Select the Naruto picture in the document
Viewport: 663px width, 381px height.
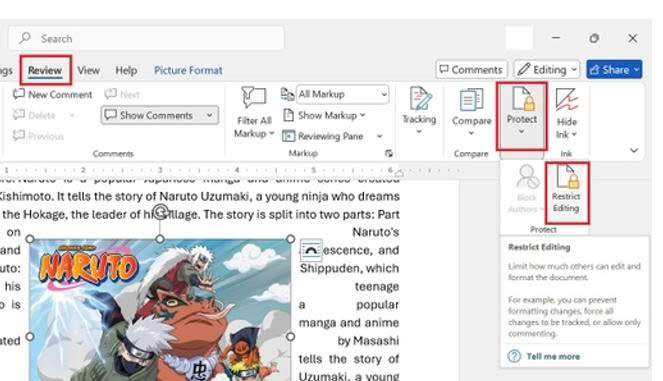pyautogui.click(x=160, y=309)
